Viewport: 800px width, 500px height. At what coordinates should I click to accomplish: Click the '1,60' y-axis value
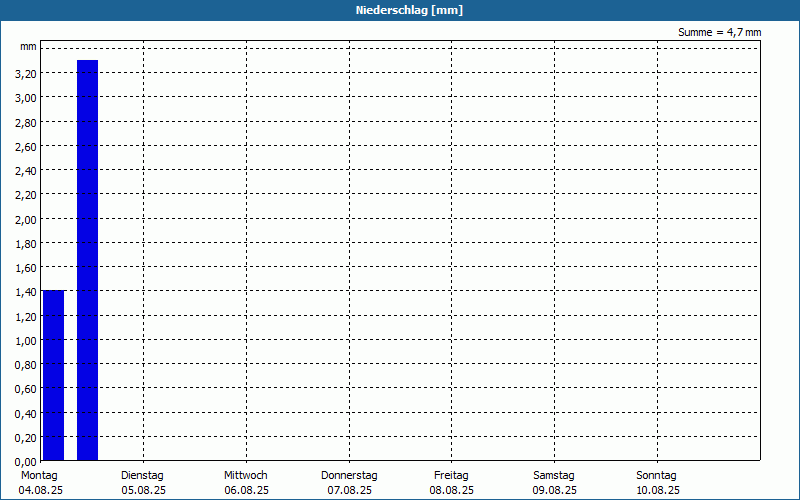coord(26,268)
